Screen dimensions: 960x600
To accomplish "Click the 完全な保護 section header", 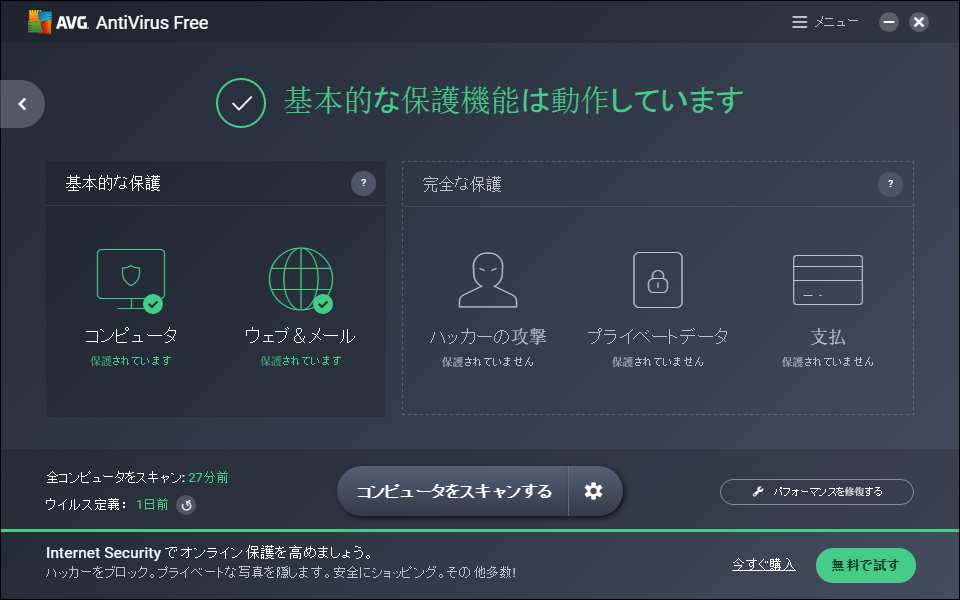I will click(462, 184).
